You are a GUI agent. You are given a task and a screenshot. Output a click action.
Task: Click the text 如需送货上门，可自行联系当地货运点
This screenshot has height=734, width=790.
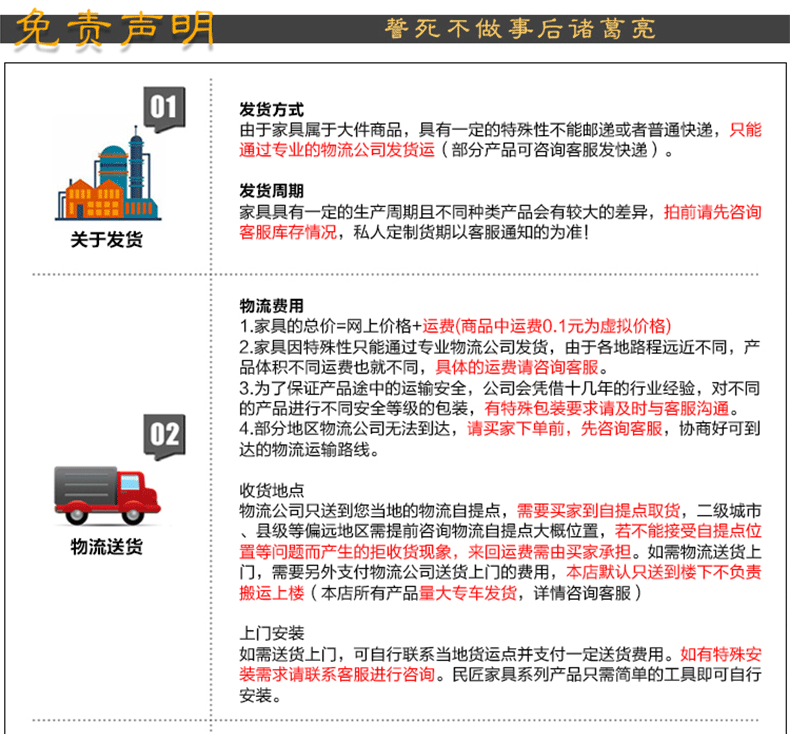tap(378, 654)
